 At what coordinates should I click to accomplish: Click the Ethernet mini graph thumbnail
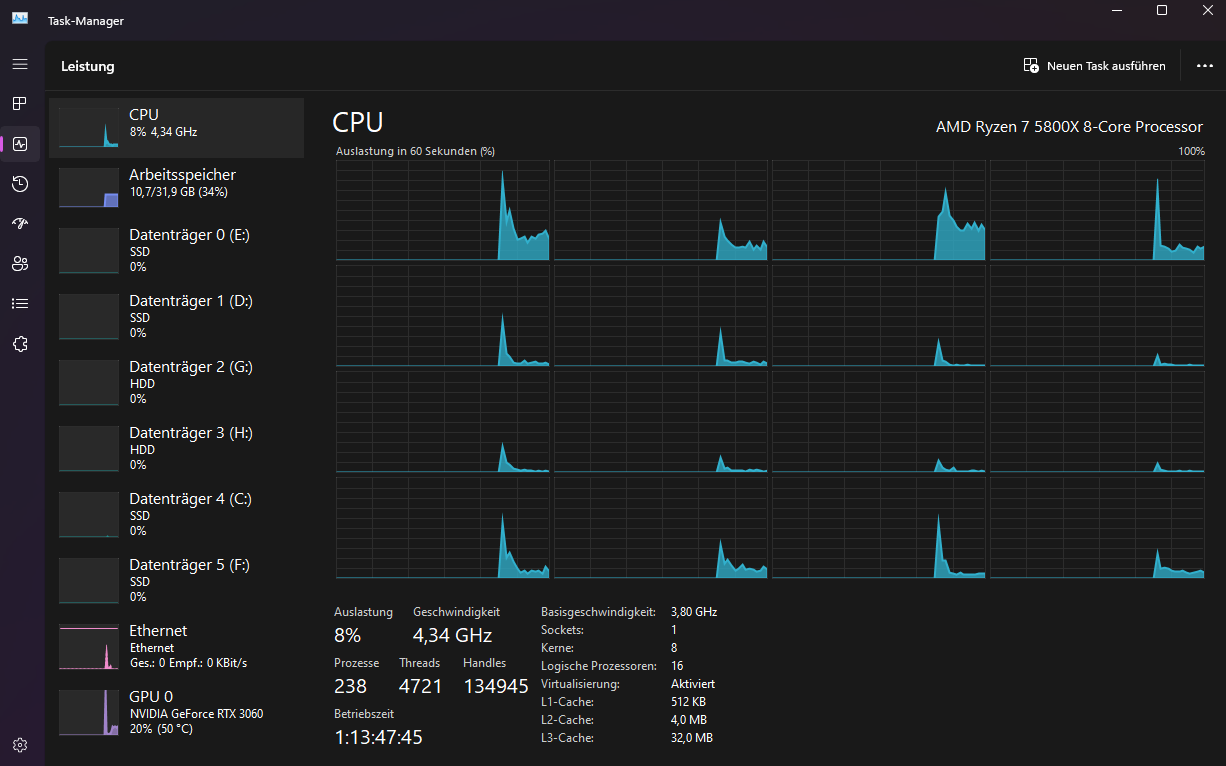[x=89, y=647]
